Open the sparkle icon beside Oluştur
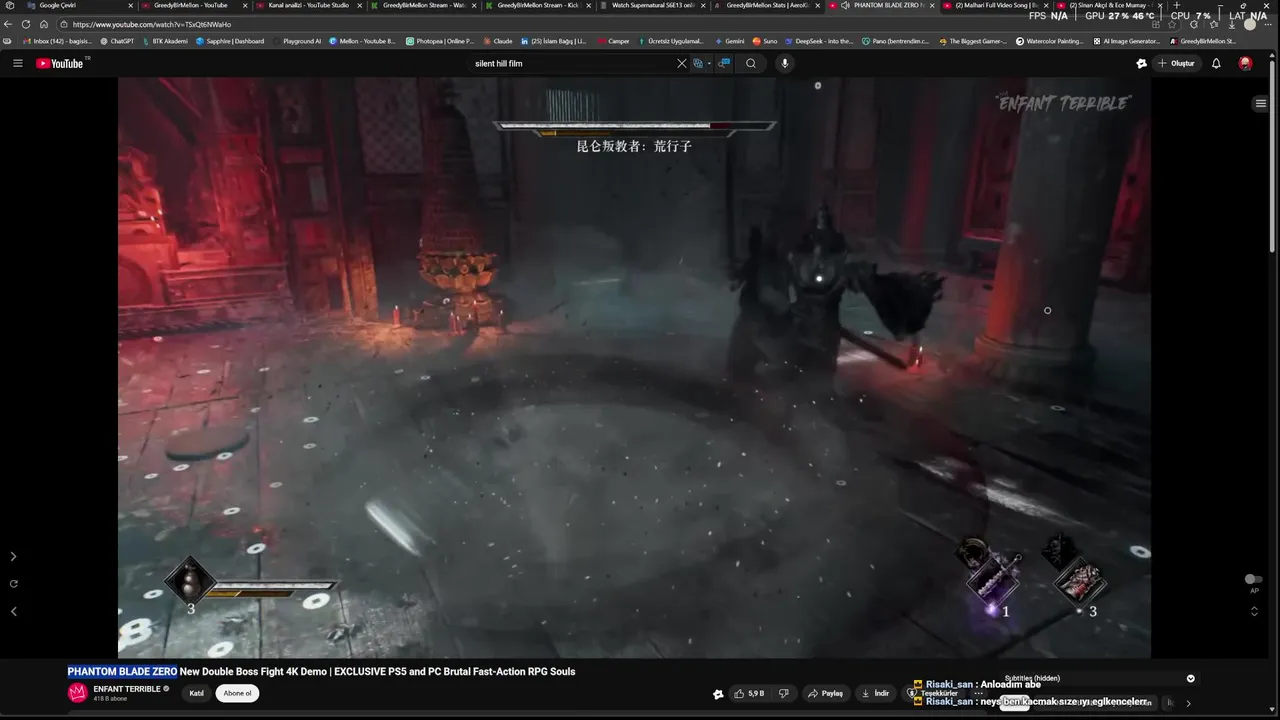 1141,63
